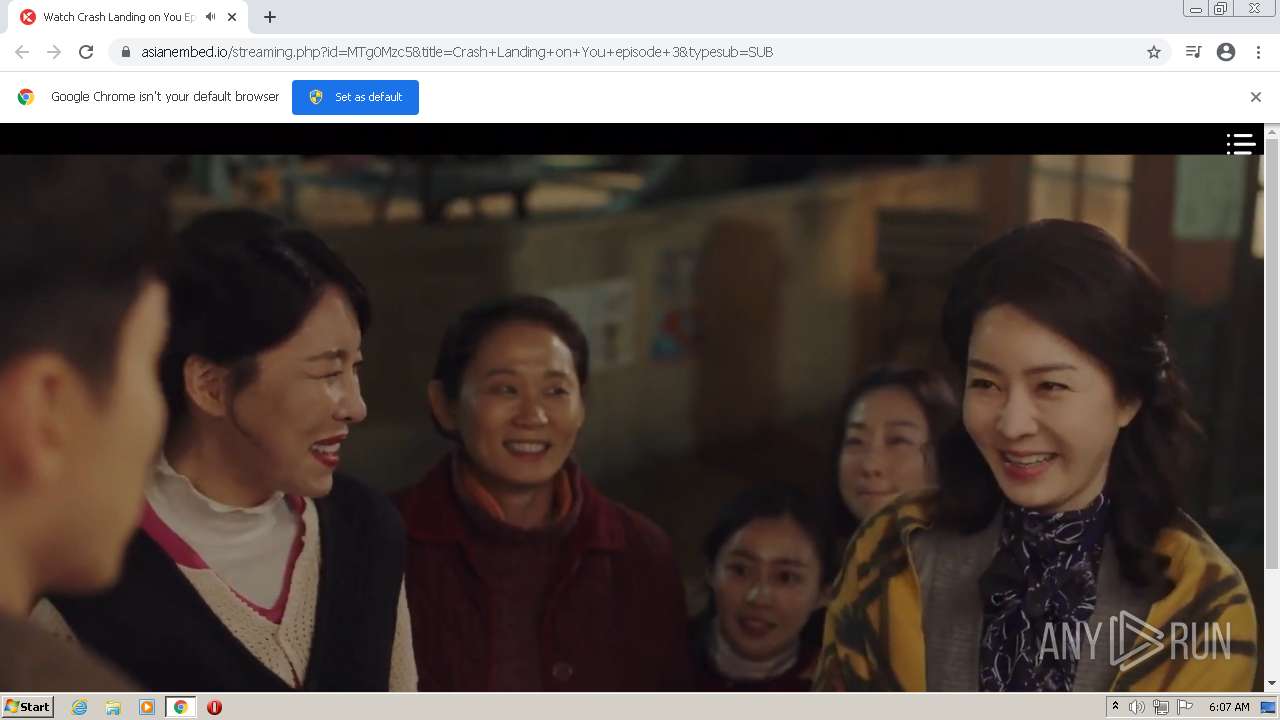This screenshot has width=1280, height=720.
Task: Open the network tray icon
Action: pyautogui.click(x=1161, y=707)
